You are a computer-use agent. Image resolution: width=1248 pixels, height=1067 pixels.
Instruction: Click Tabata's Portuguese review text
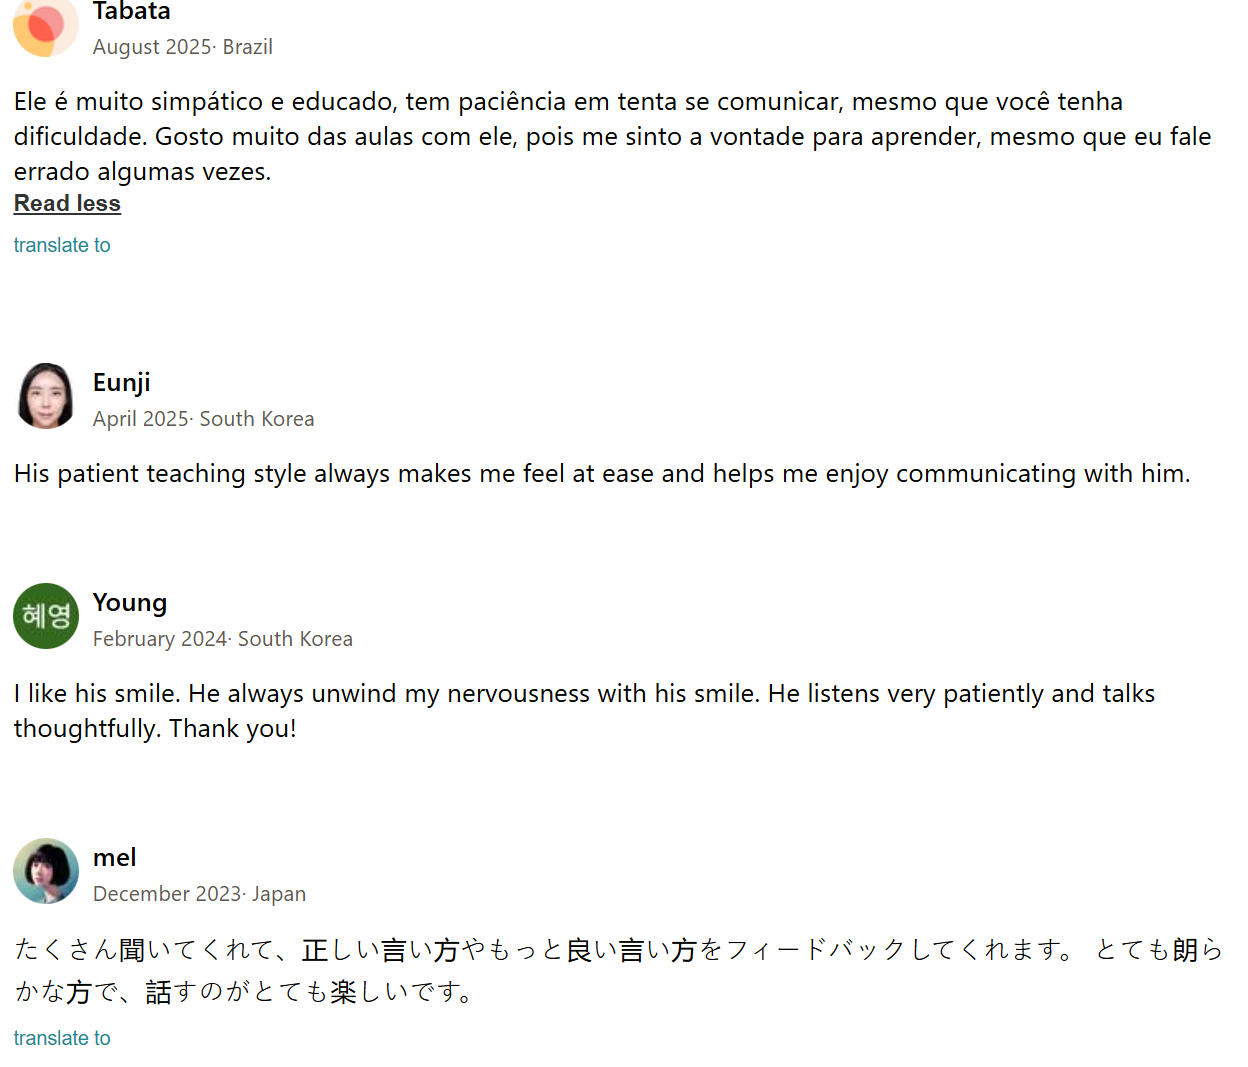click(612, 136)
